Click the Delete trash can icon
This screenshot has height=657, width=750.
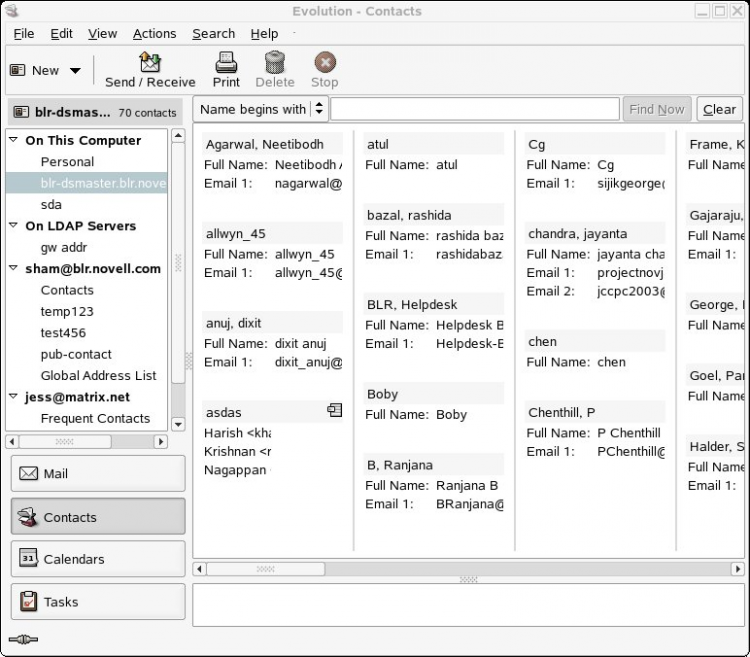point(275,62)
